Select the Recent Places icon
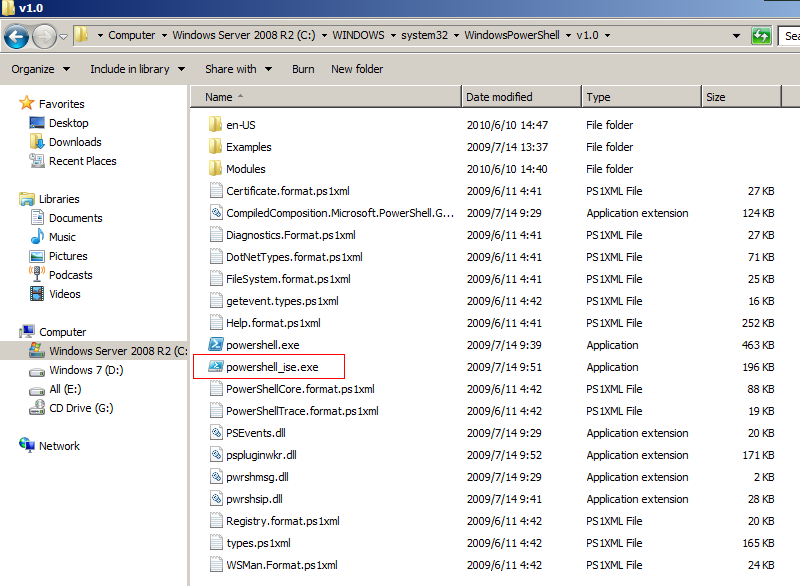Viewport: 800px width, 586px height. pyautogui.click(x=37, y=161)
